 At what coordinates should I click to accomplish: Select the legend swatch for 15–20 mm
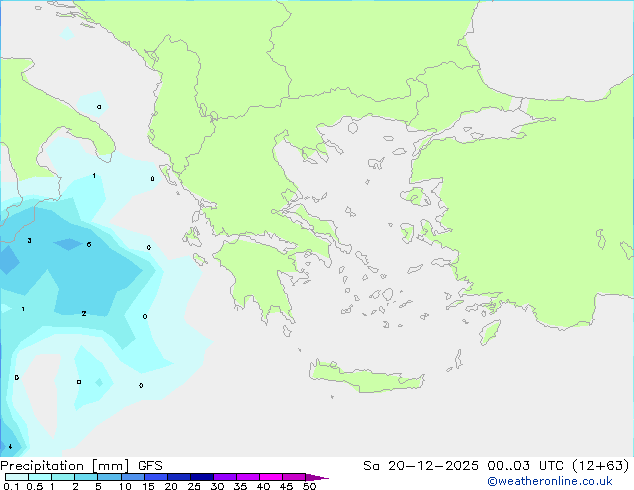pyautogui.click(x=155, y=477)
